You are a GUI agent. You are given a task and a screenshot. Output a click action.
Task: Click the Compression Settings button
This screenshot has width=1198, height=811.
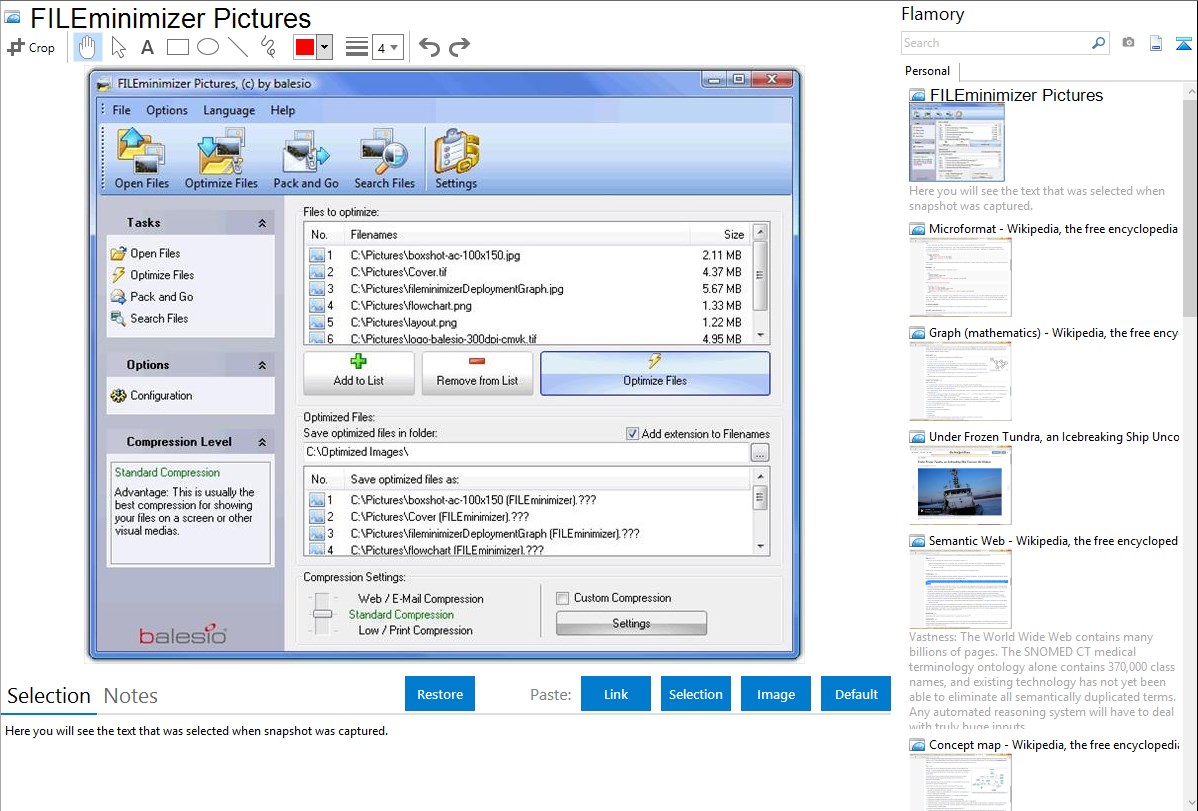point(631,623)
